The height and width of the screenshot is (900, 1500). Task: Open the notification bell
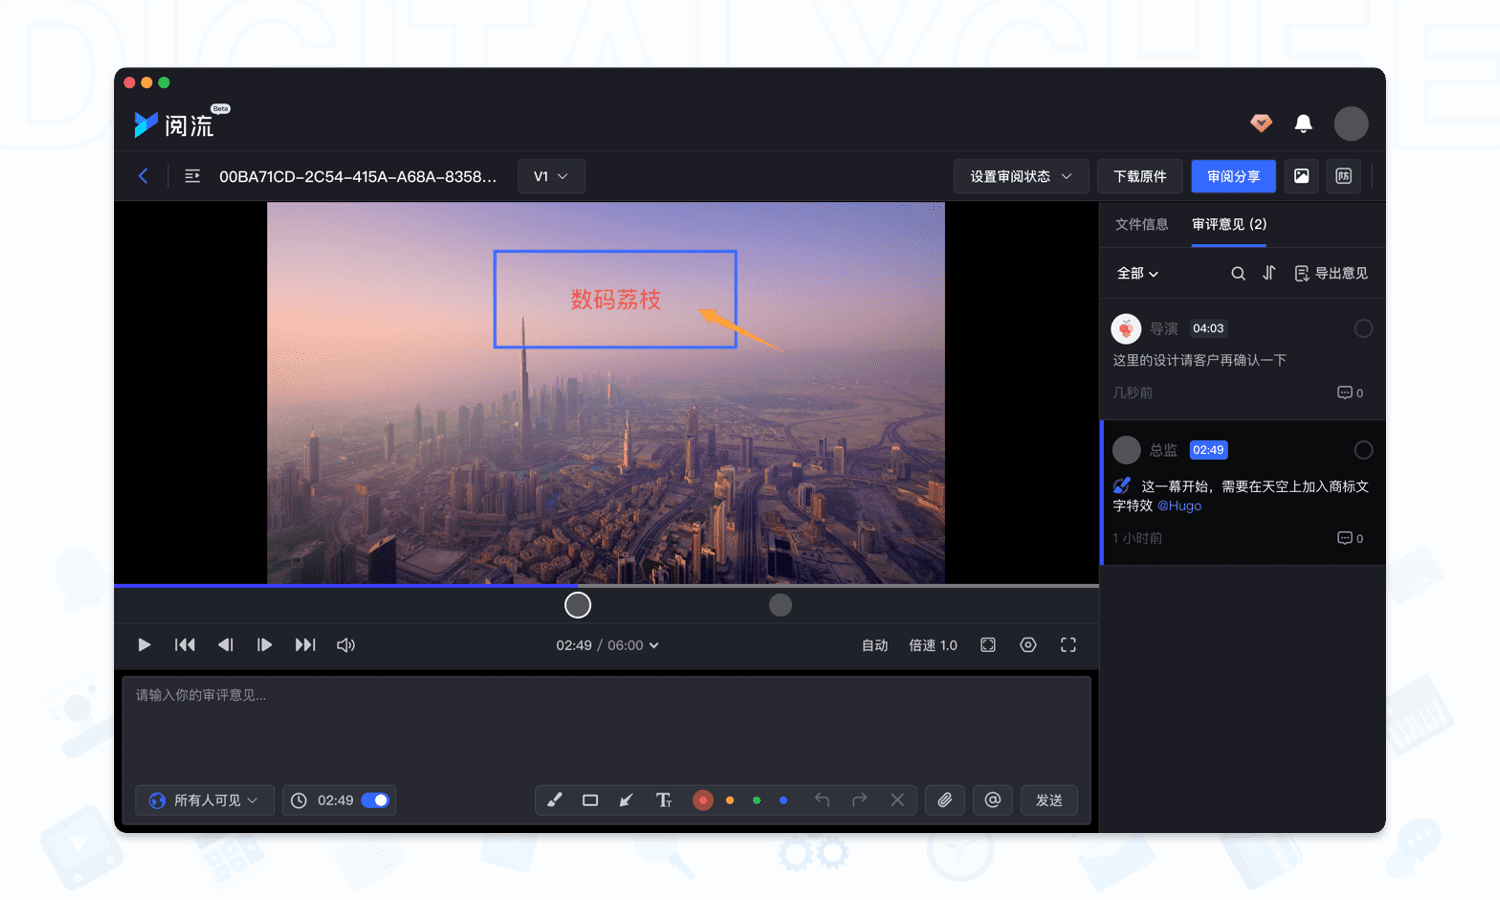[1303, 123]
